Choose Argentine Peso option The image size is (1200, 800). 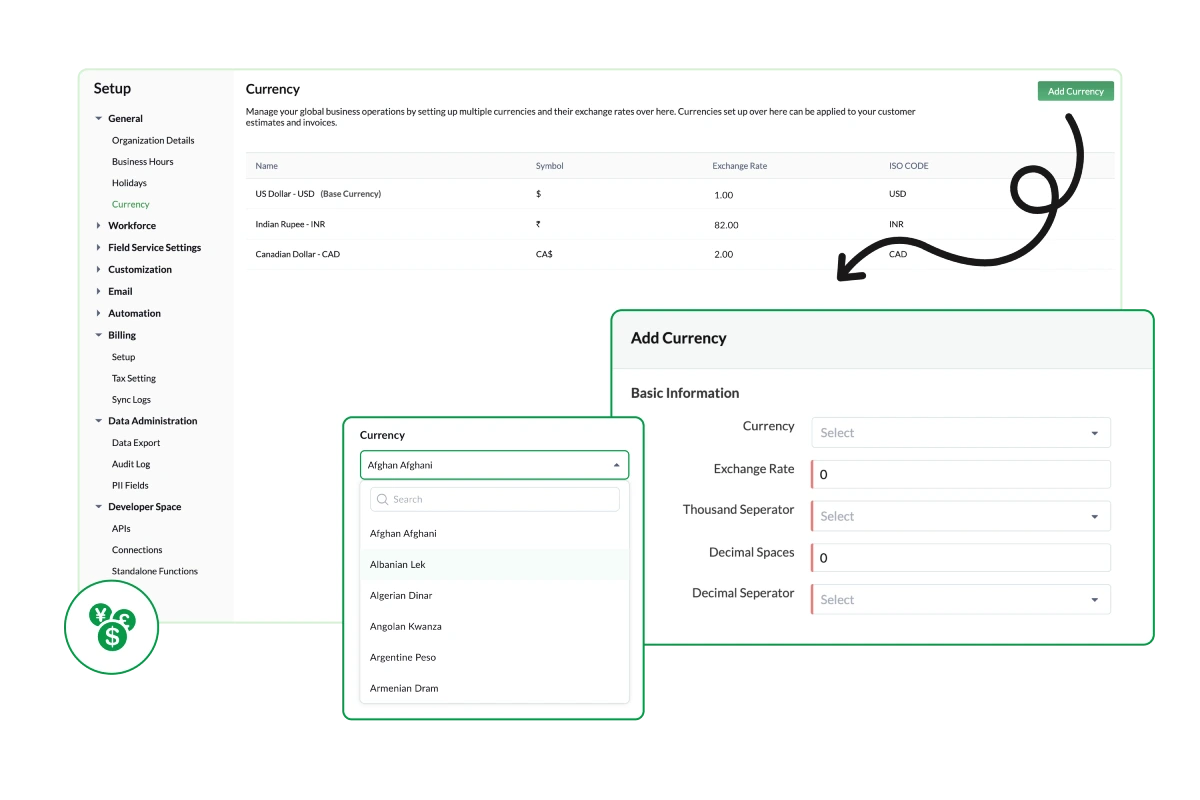click(403, 658)
